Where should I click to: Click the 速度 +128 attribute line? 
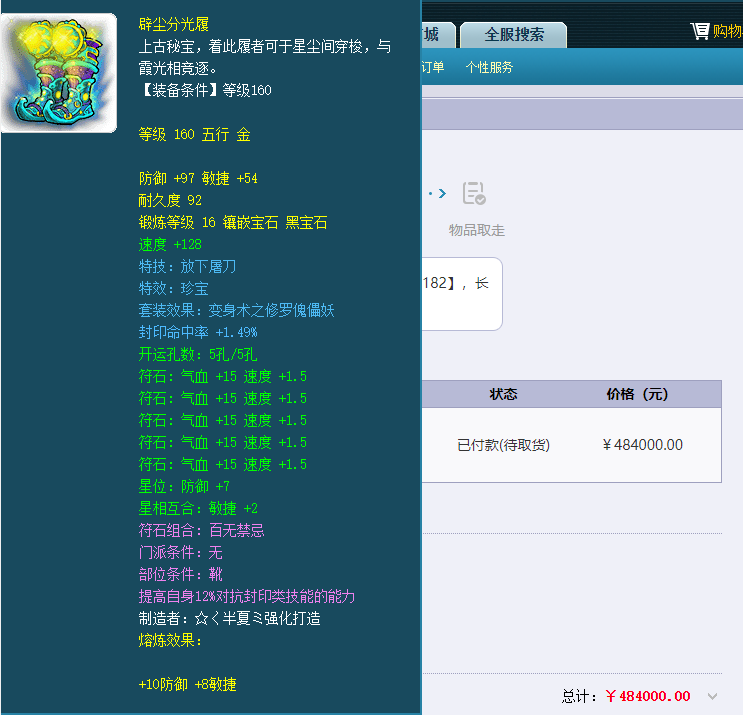170,244
